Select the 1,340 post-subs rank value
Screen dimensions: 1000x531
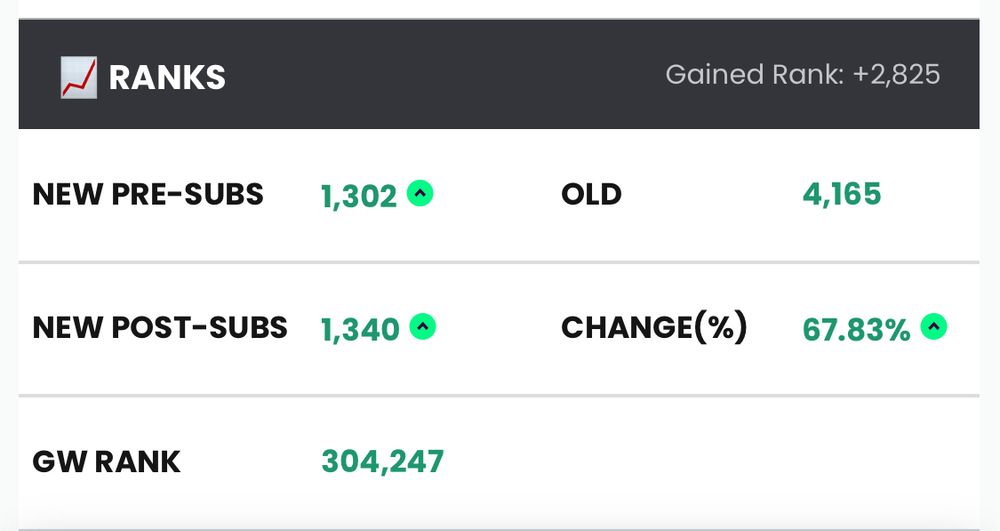[x=360, y=329]
